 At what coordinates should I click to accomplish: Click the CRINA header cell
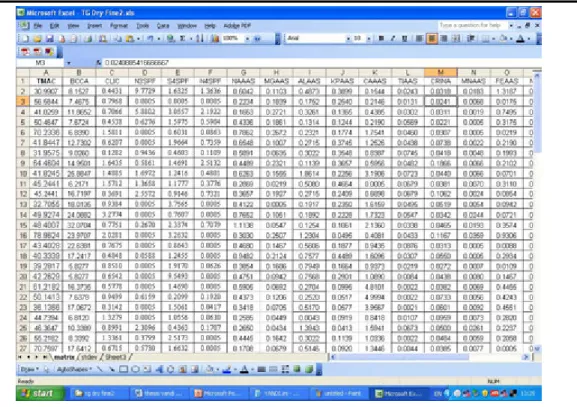(x=440, y=81)
